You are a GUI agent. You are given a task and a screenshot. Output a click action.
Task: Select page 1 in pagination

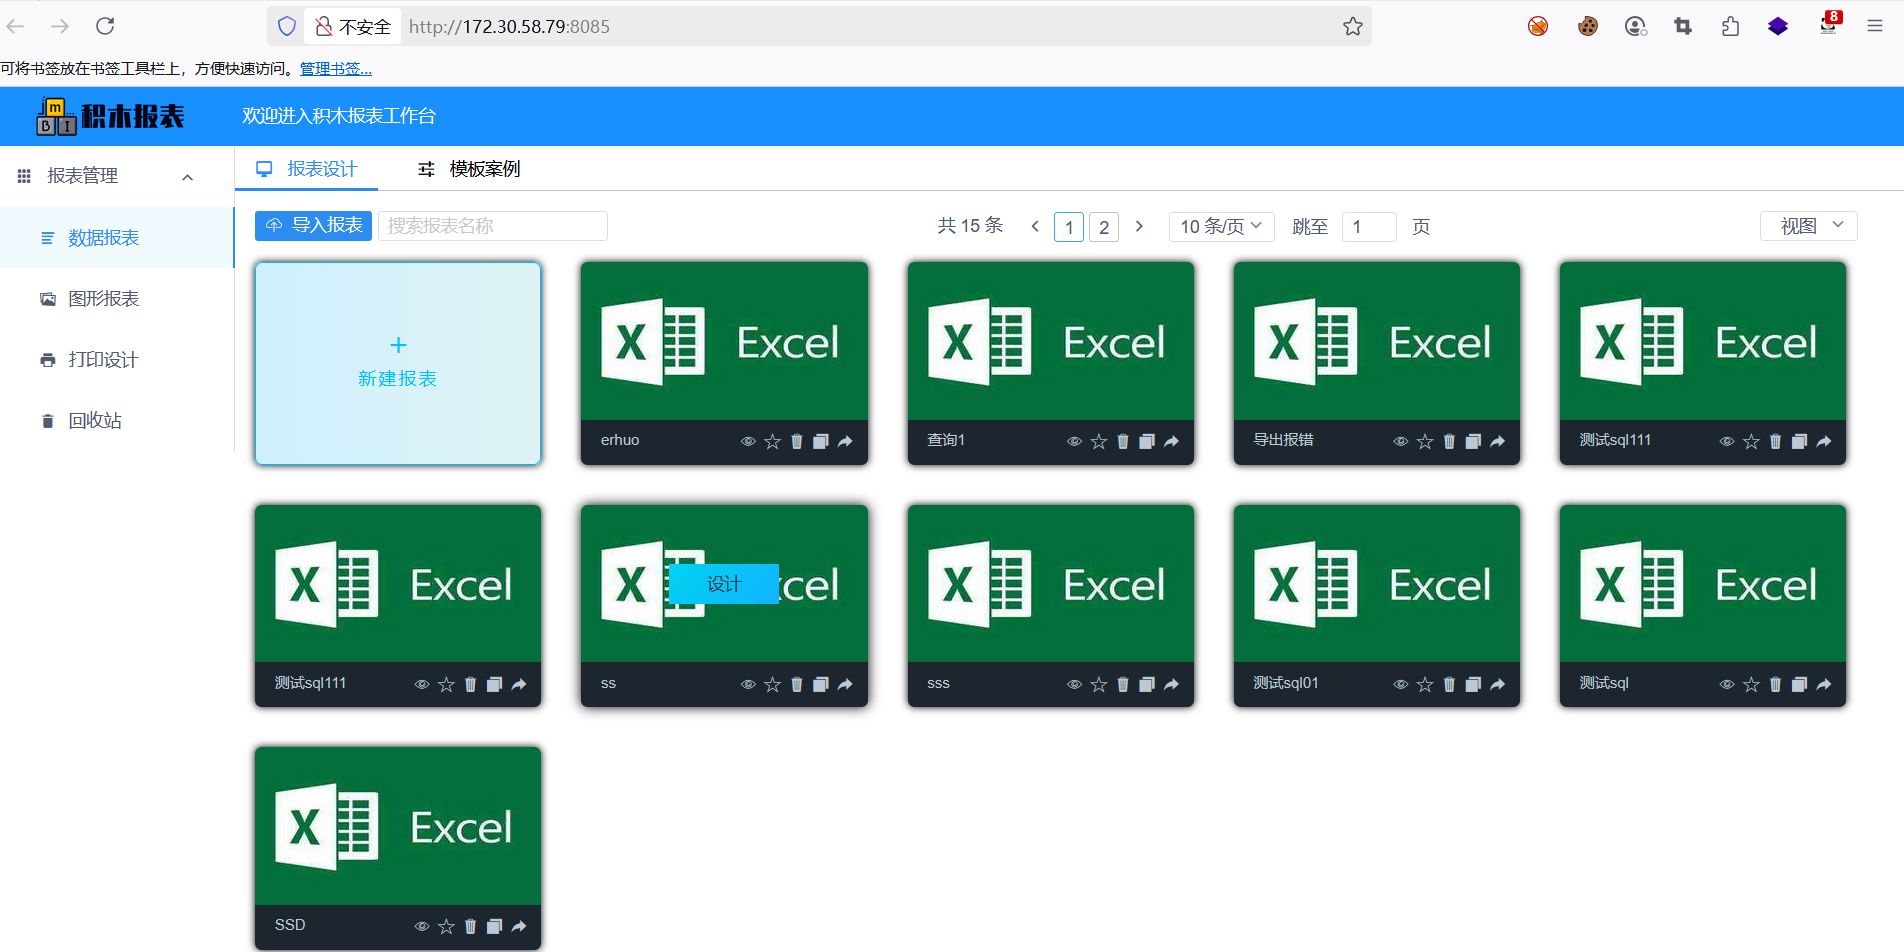point(1069,227)
